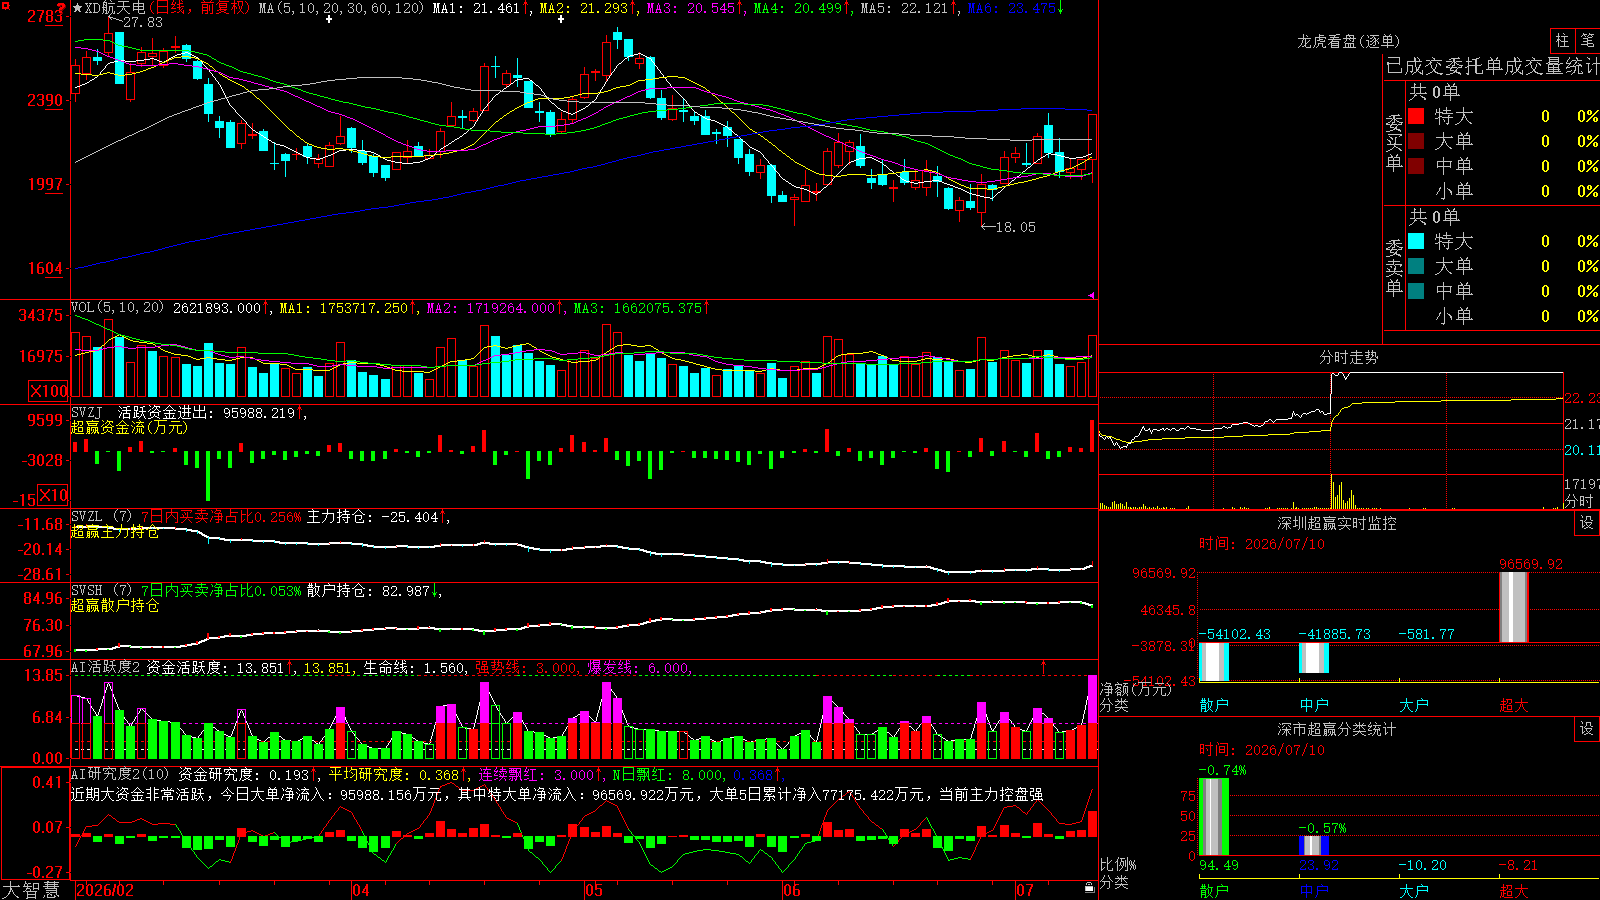Click the red question mark help icon

pos(62,8)
